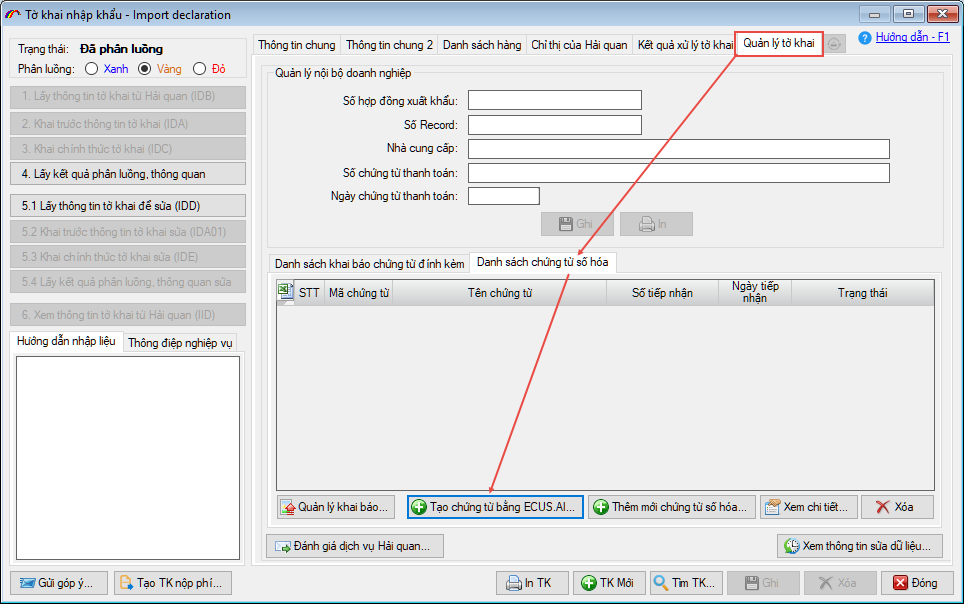Click Xem thông tin sửa dữ liệu button

[860, 546]
